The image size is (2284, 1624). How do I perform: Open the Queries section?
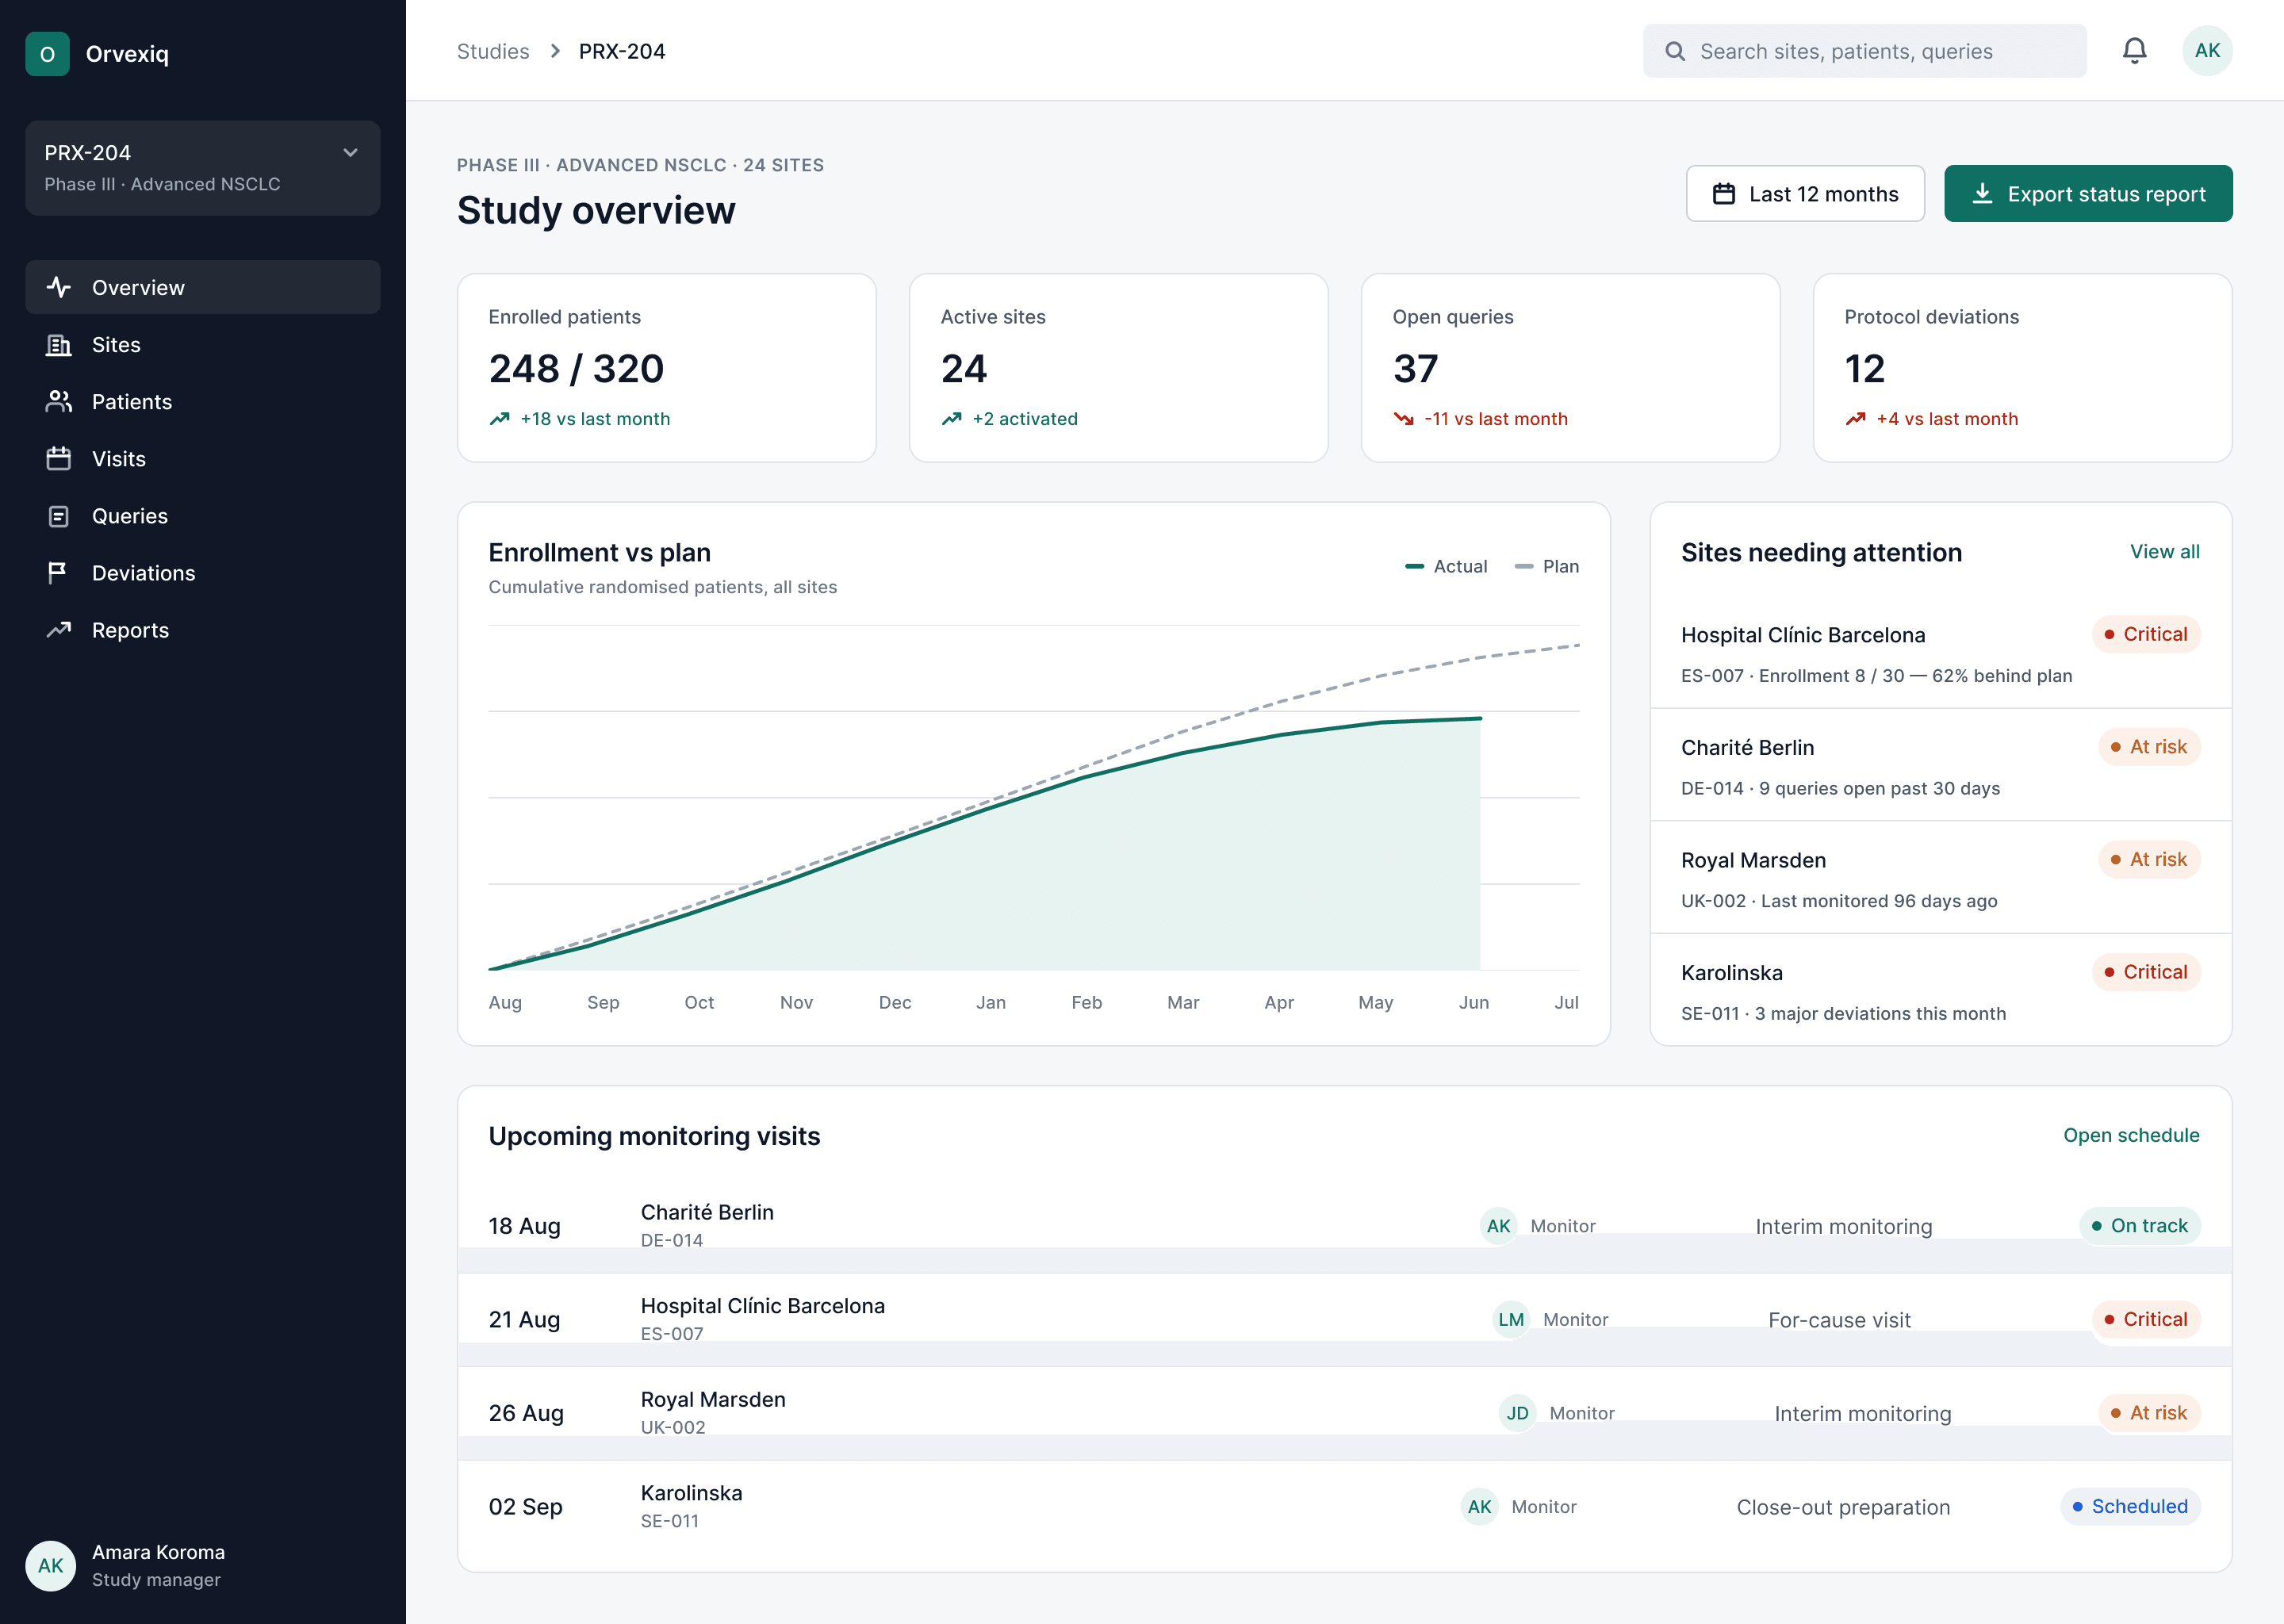(x=203, y=516)
